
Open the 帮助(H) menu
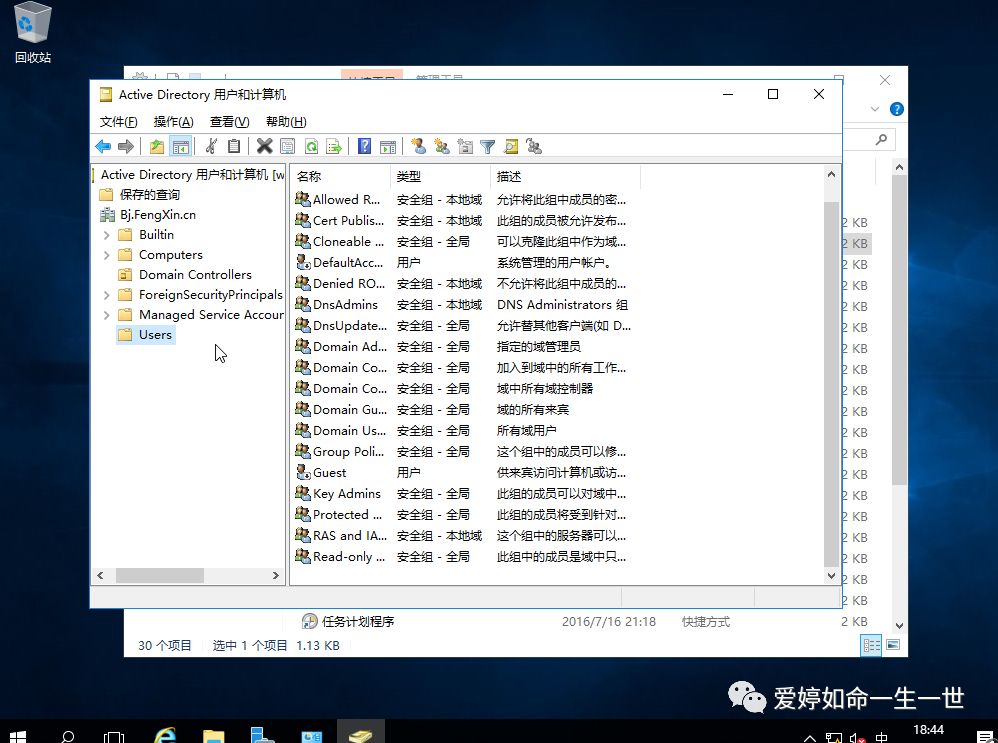(x=286, y=122)
